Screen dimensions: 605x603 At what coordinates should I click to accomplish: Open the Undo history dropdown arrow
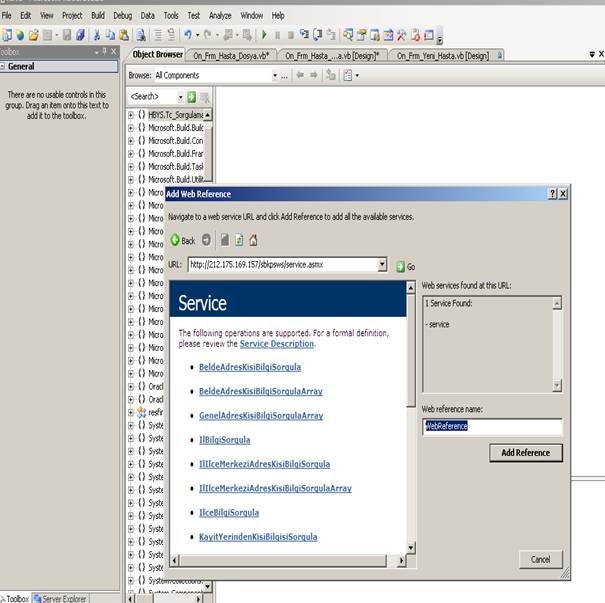pos(198,35)
